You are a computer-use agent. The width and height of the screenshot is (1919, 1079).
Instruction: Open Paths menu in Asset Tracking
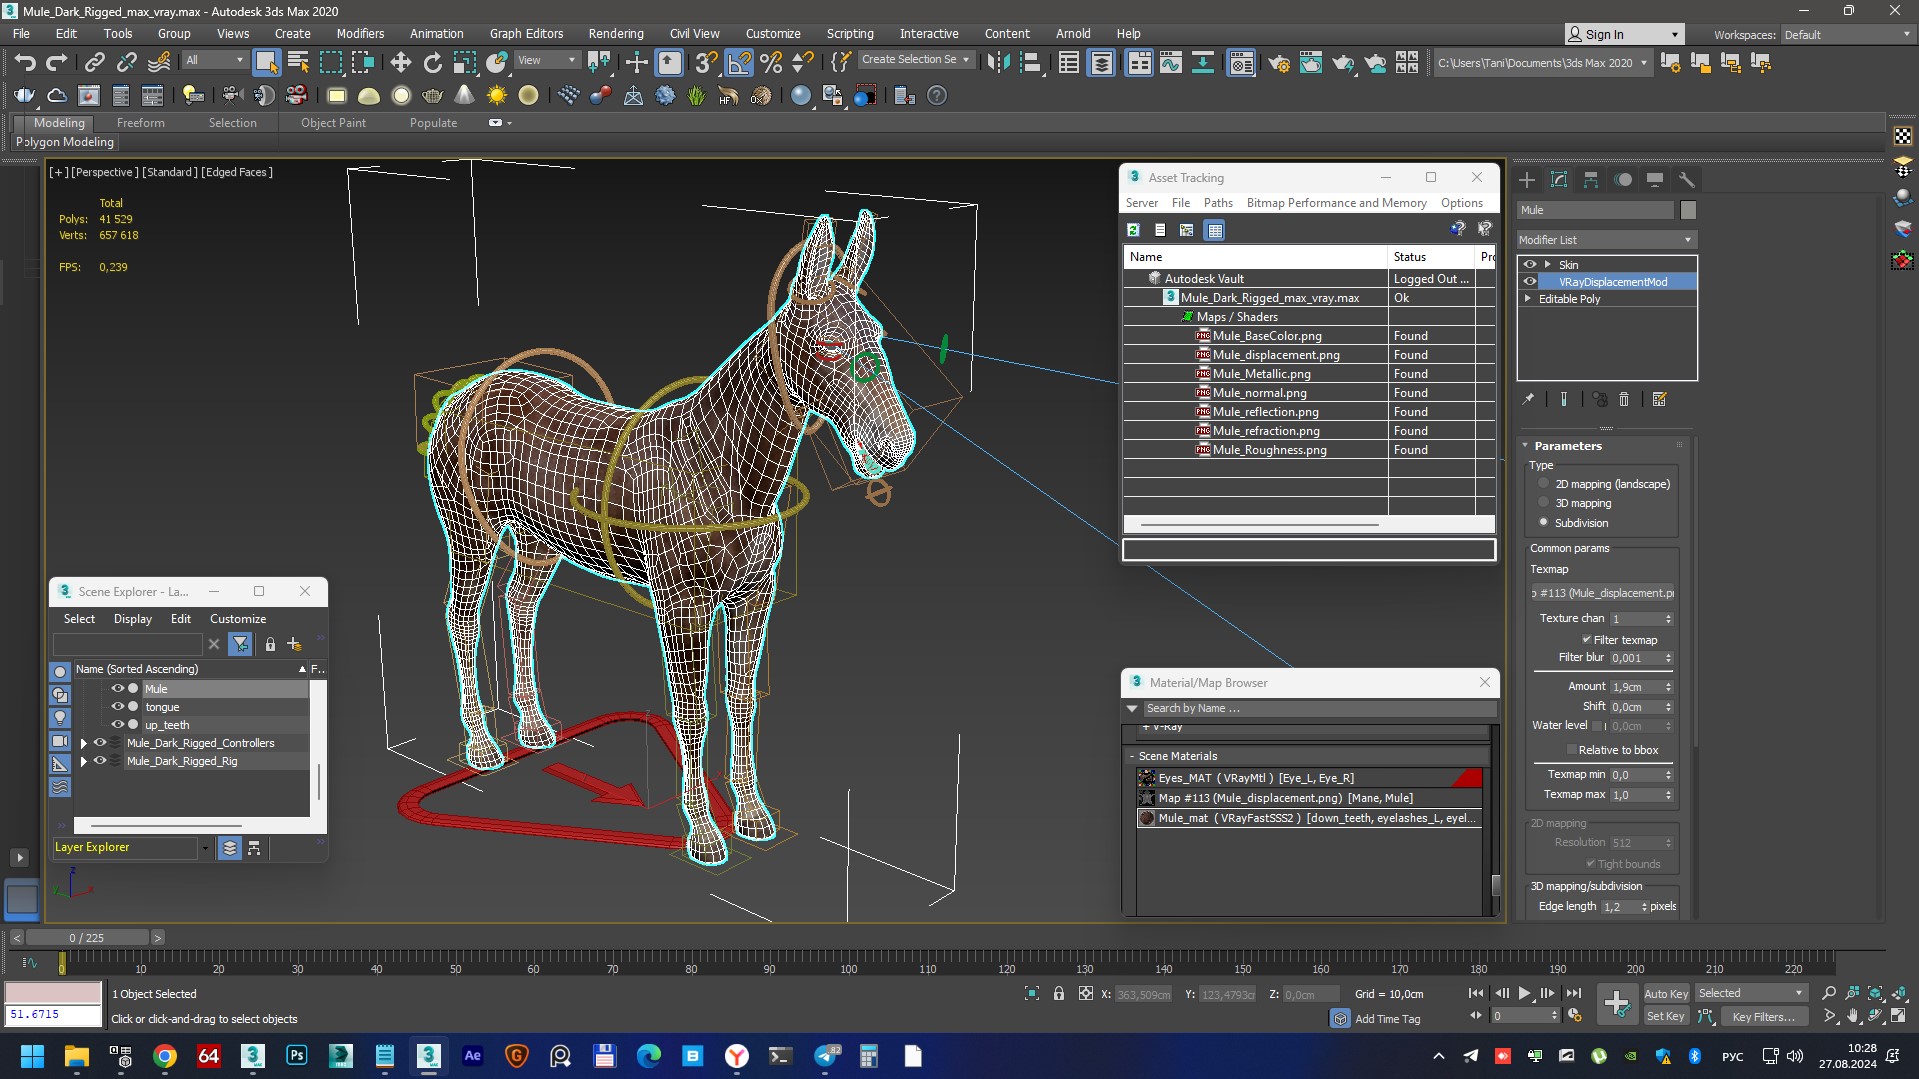(x=1218, y=202)
